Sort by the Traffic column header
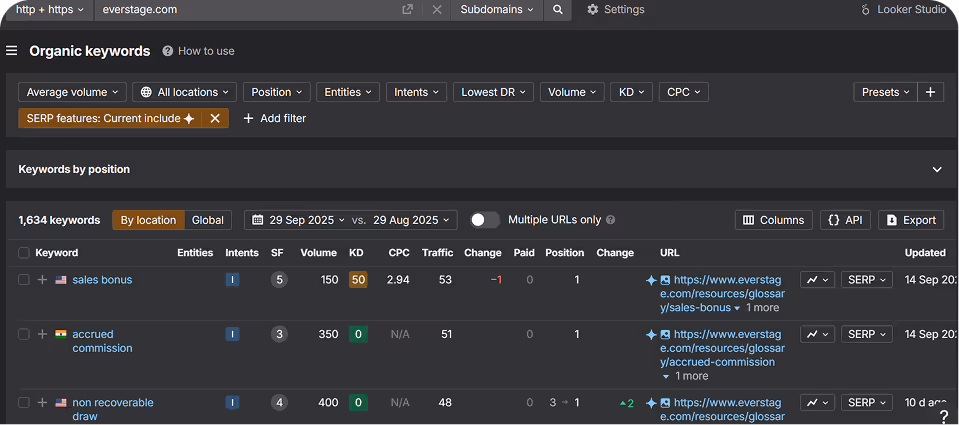 [437, 253]
